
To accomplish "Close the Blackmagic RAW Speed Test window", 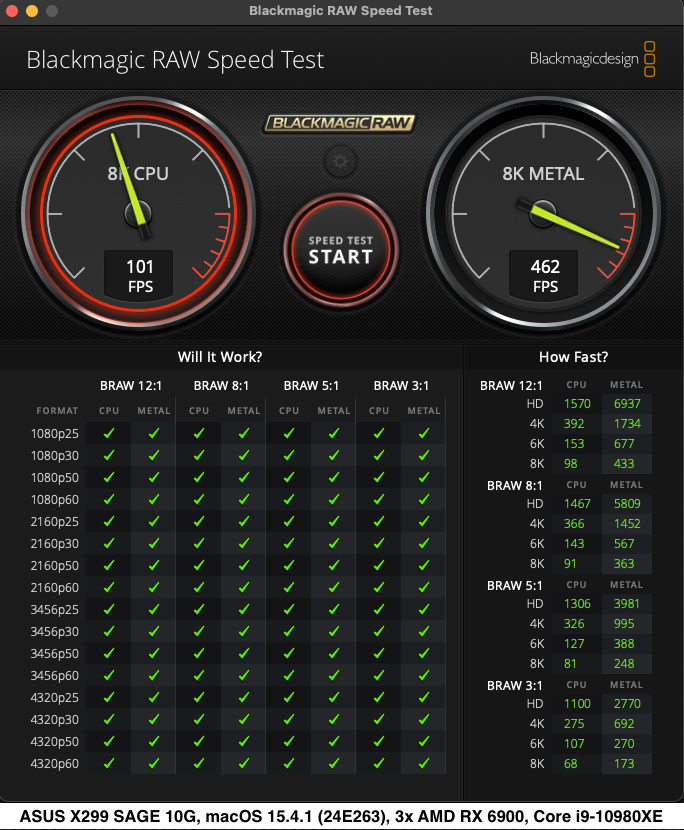I will pyautogui.click(x=11, y=11).
